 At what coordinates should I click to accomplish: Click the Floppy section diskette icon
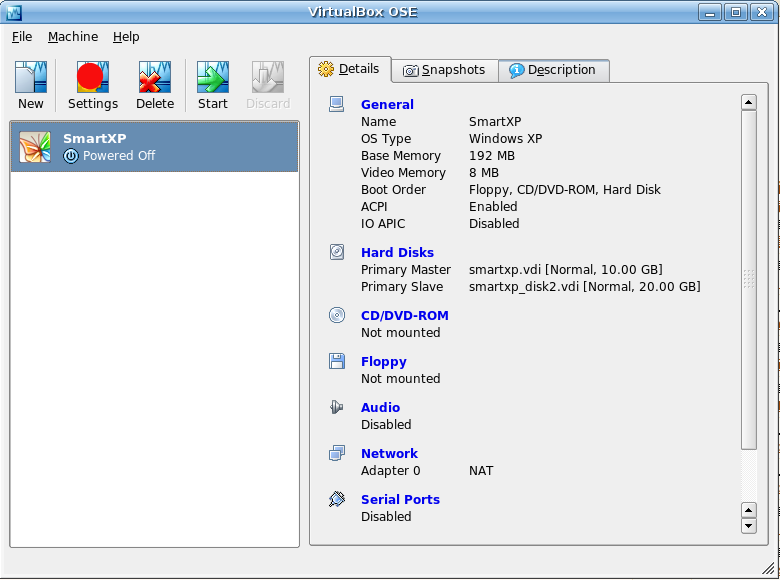[x=337, y=361]
